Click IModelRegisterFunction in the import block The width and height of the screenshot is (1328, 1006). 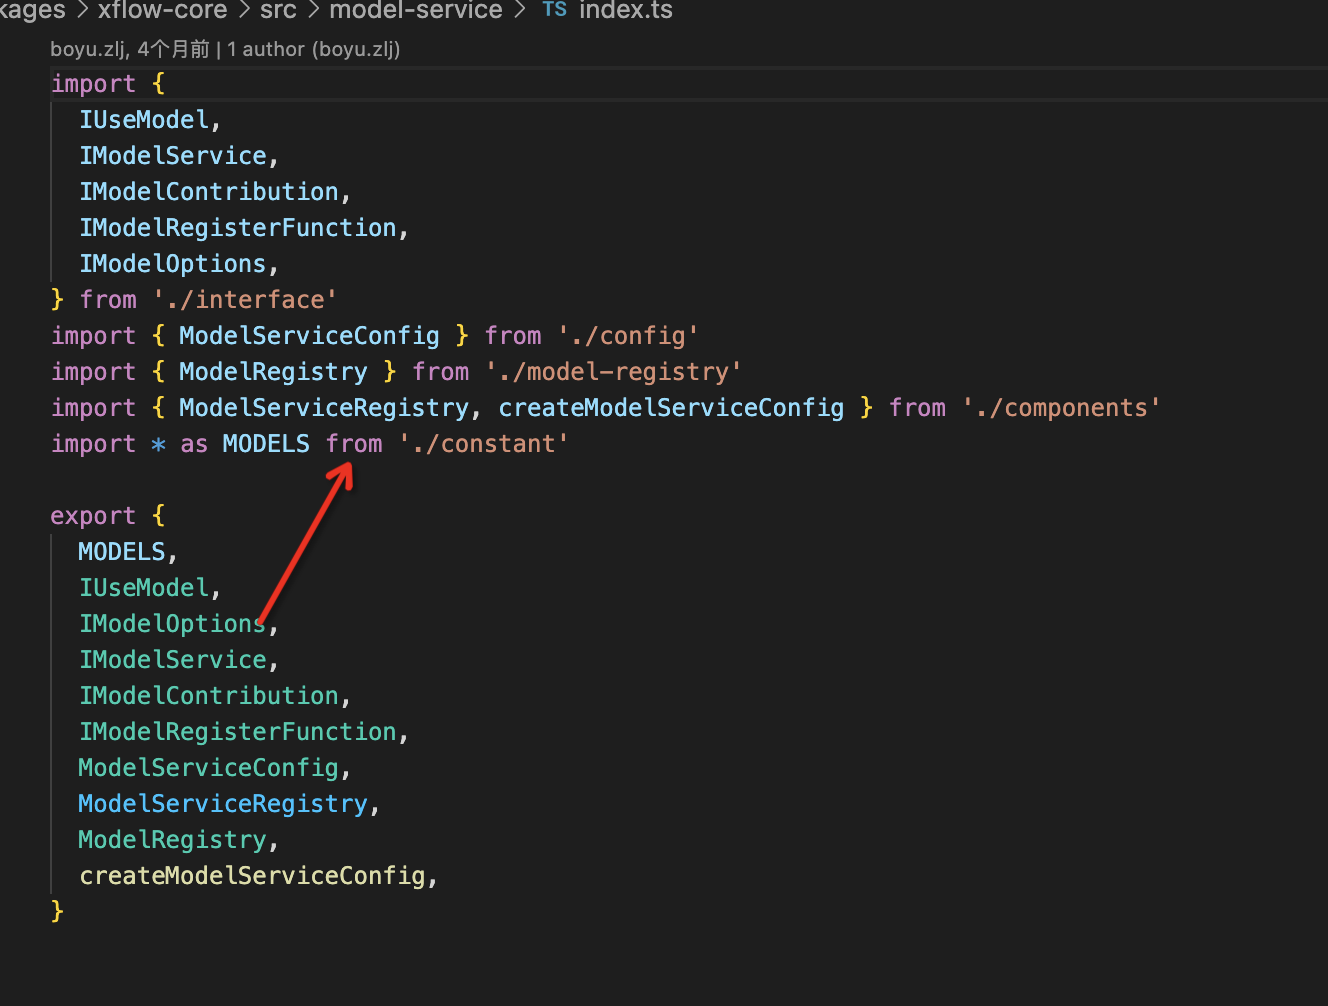238,228
